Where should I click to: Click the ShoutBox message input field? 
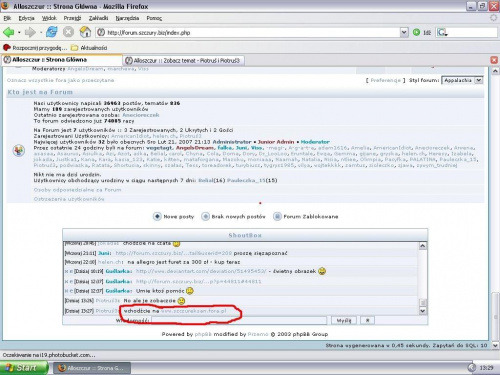239,320
